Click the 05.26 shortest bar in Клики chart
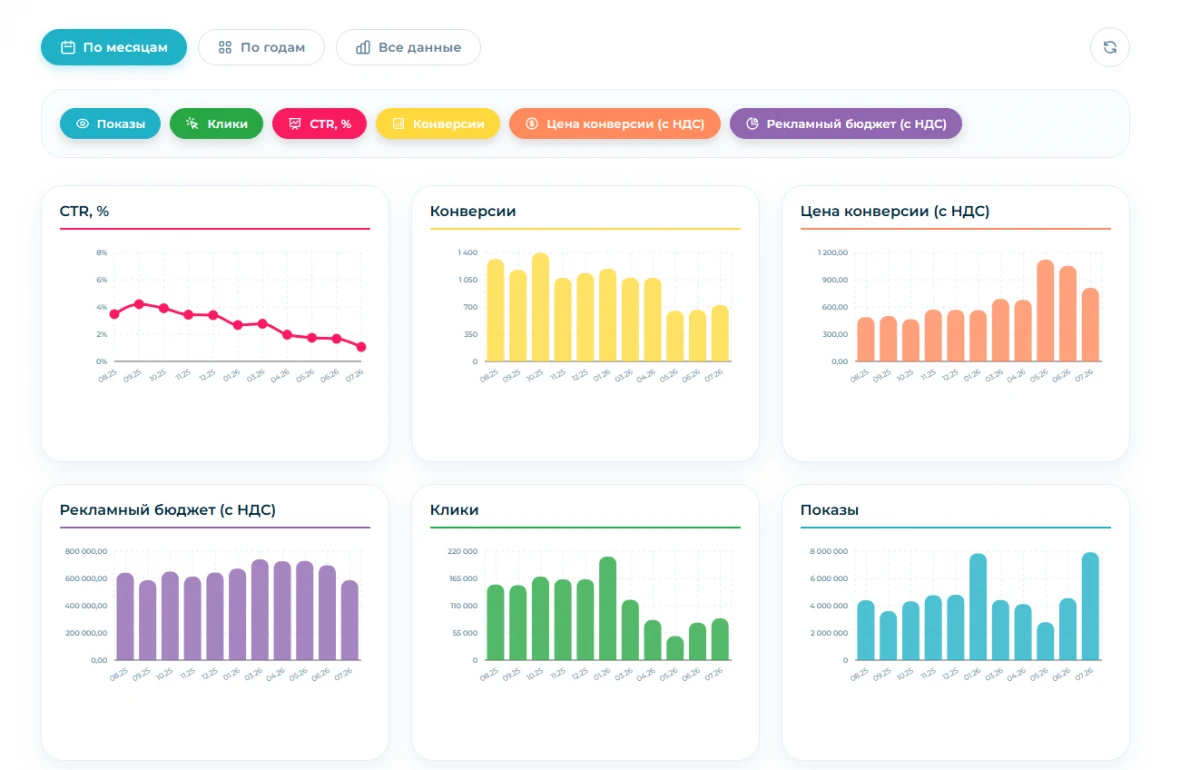Screen dimensions: 1200x770 point(675,648)
